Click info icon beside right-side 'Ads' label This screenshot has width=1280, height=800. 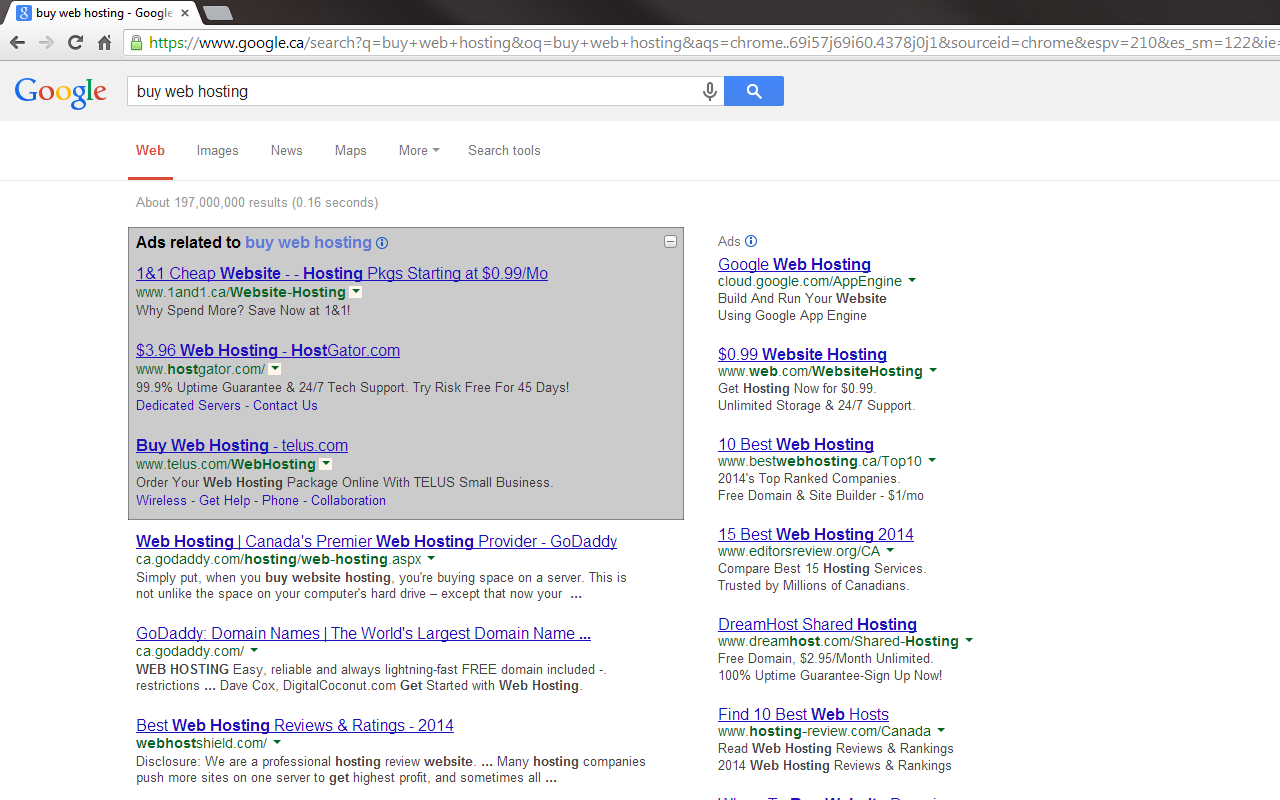pos(751,241)
